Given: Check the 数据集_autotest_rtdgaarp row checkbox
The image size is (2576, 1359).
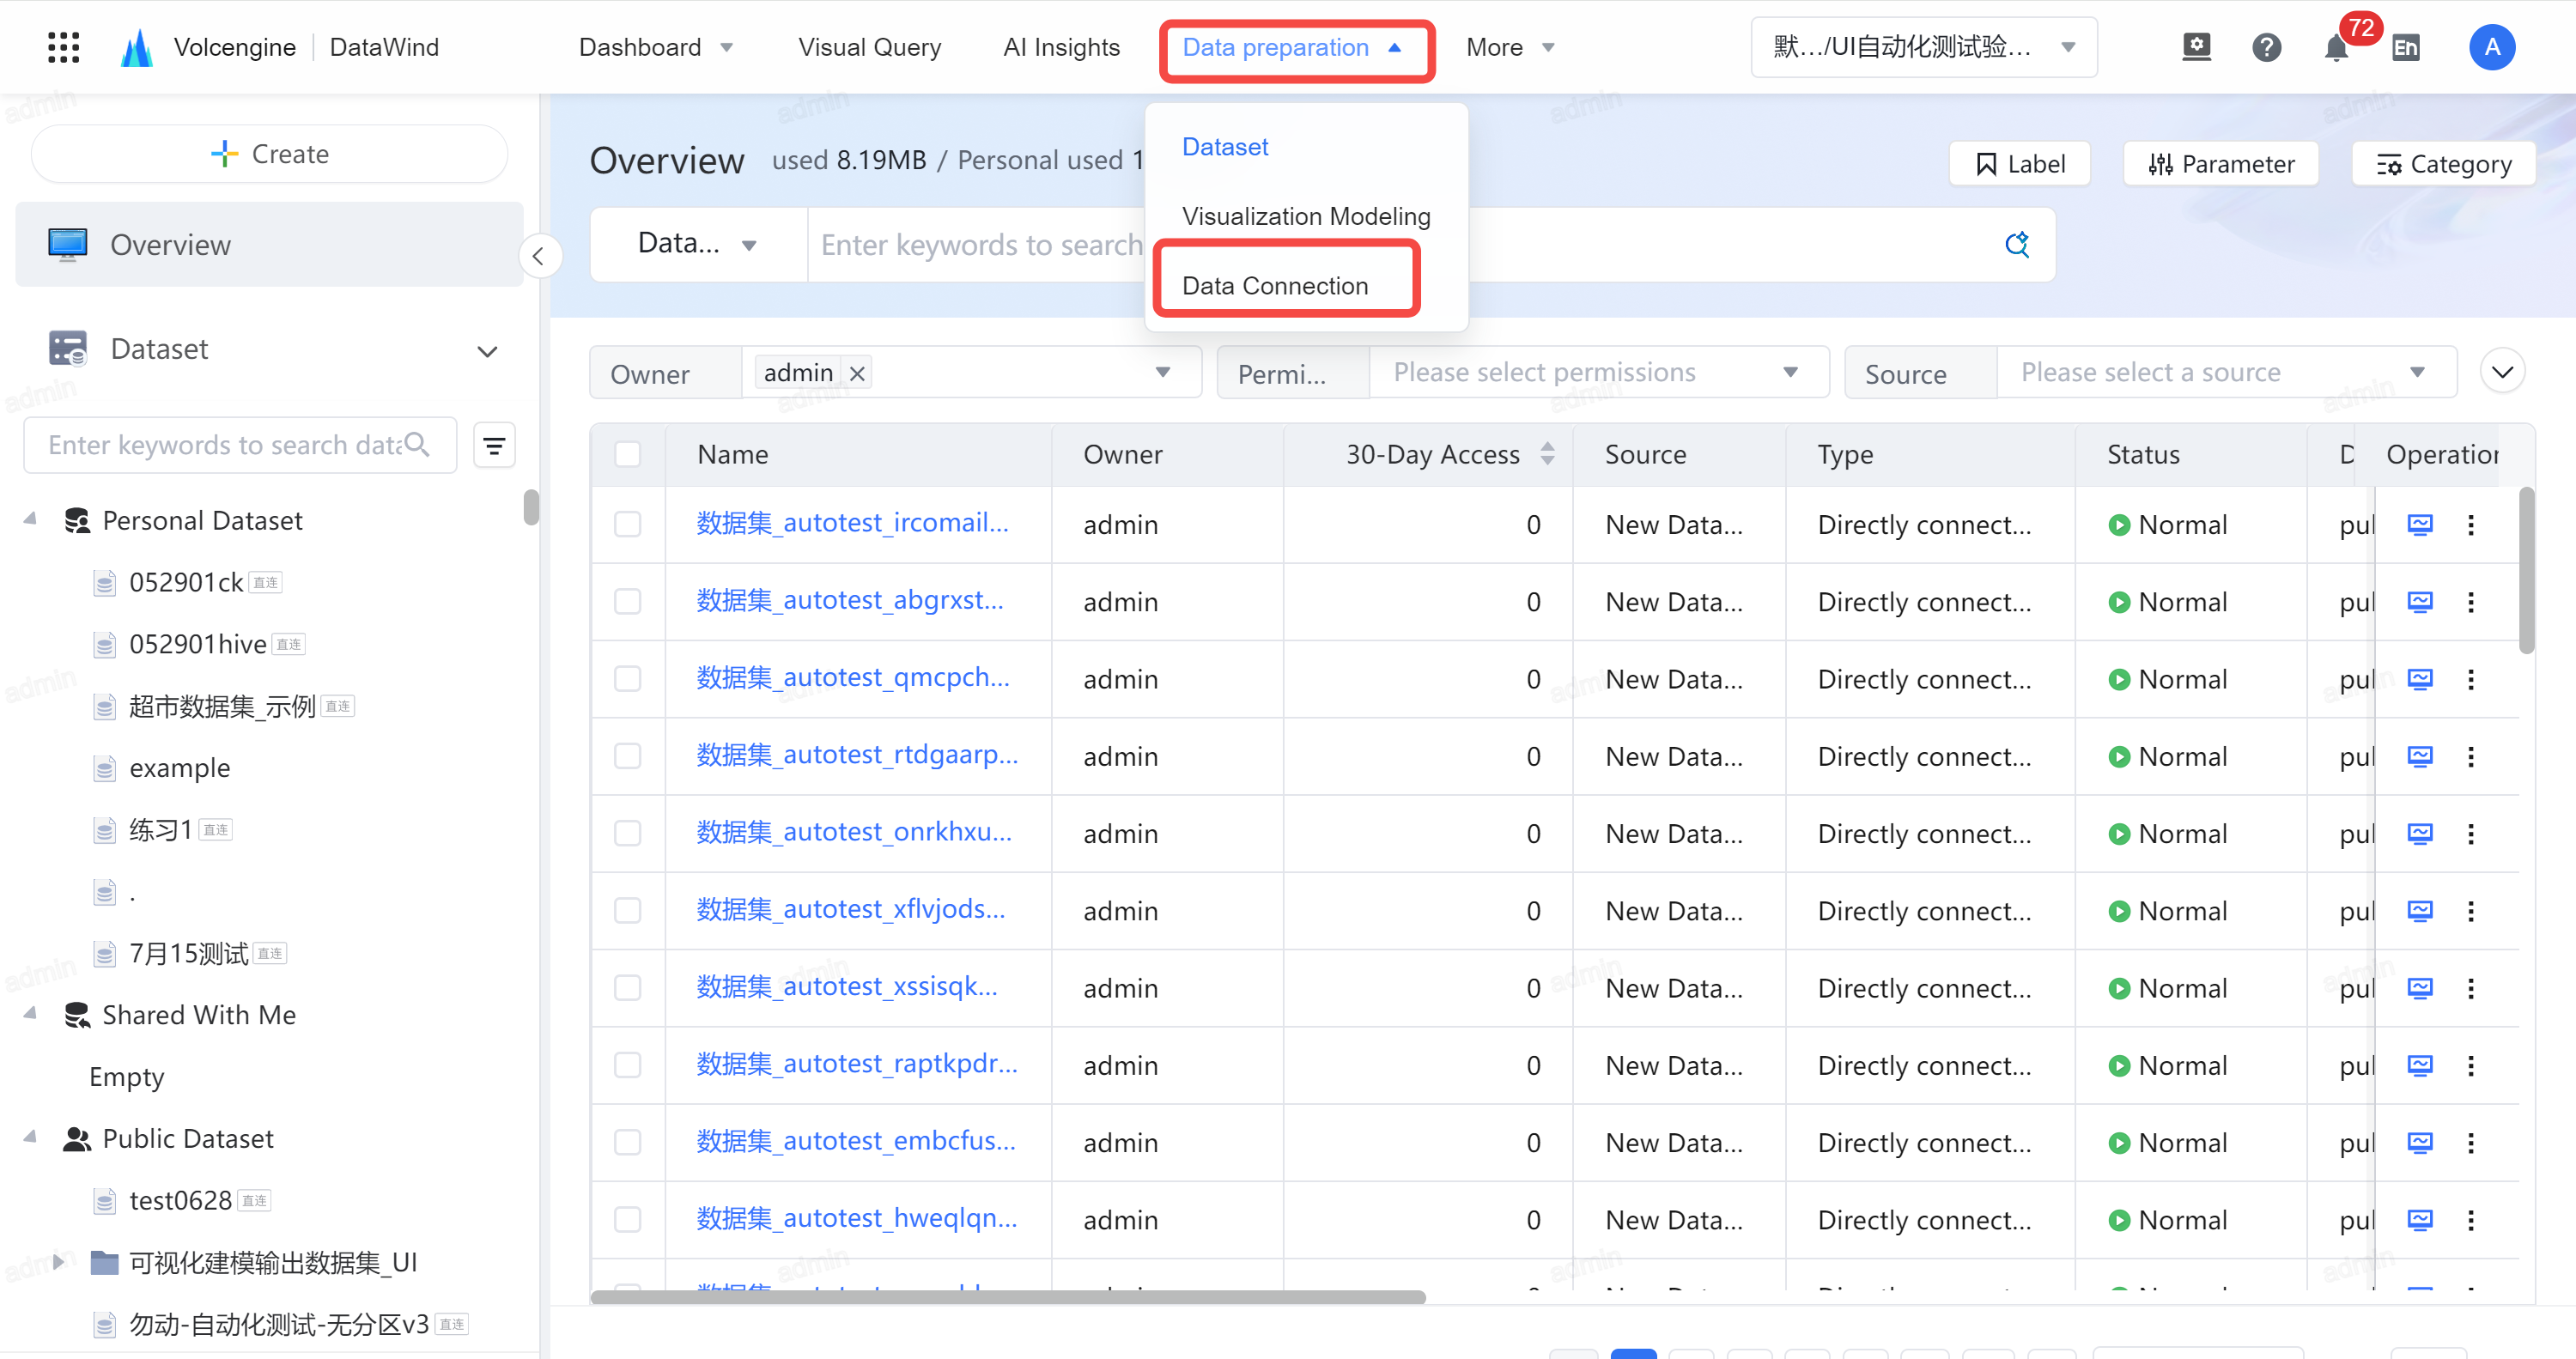Looking at the screenshot, I should 627,756.
